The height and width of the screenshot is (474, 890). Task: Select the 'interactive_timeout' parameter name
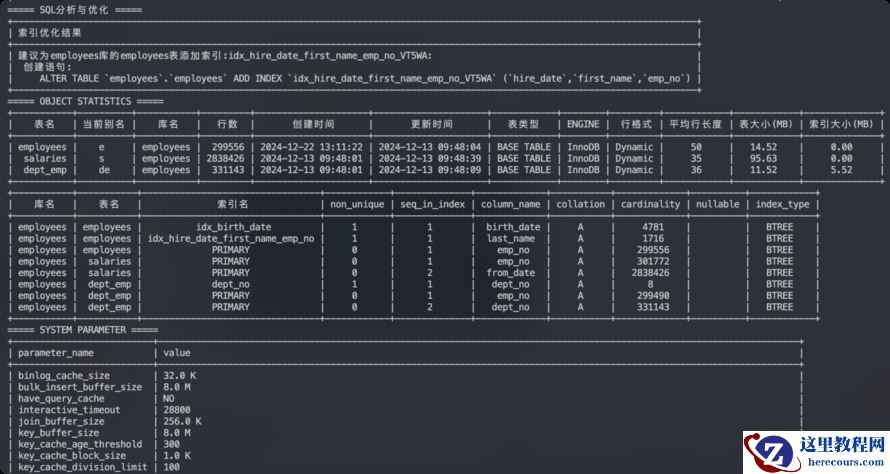pyautogui.click(x=69, y=410)
